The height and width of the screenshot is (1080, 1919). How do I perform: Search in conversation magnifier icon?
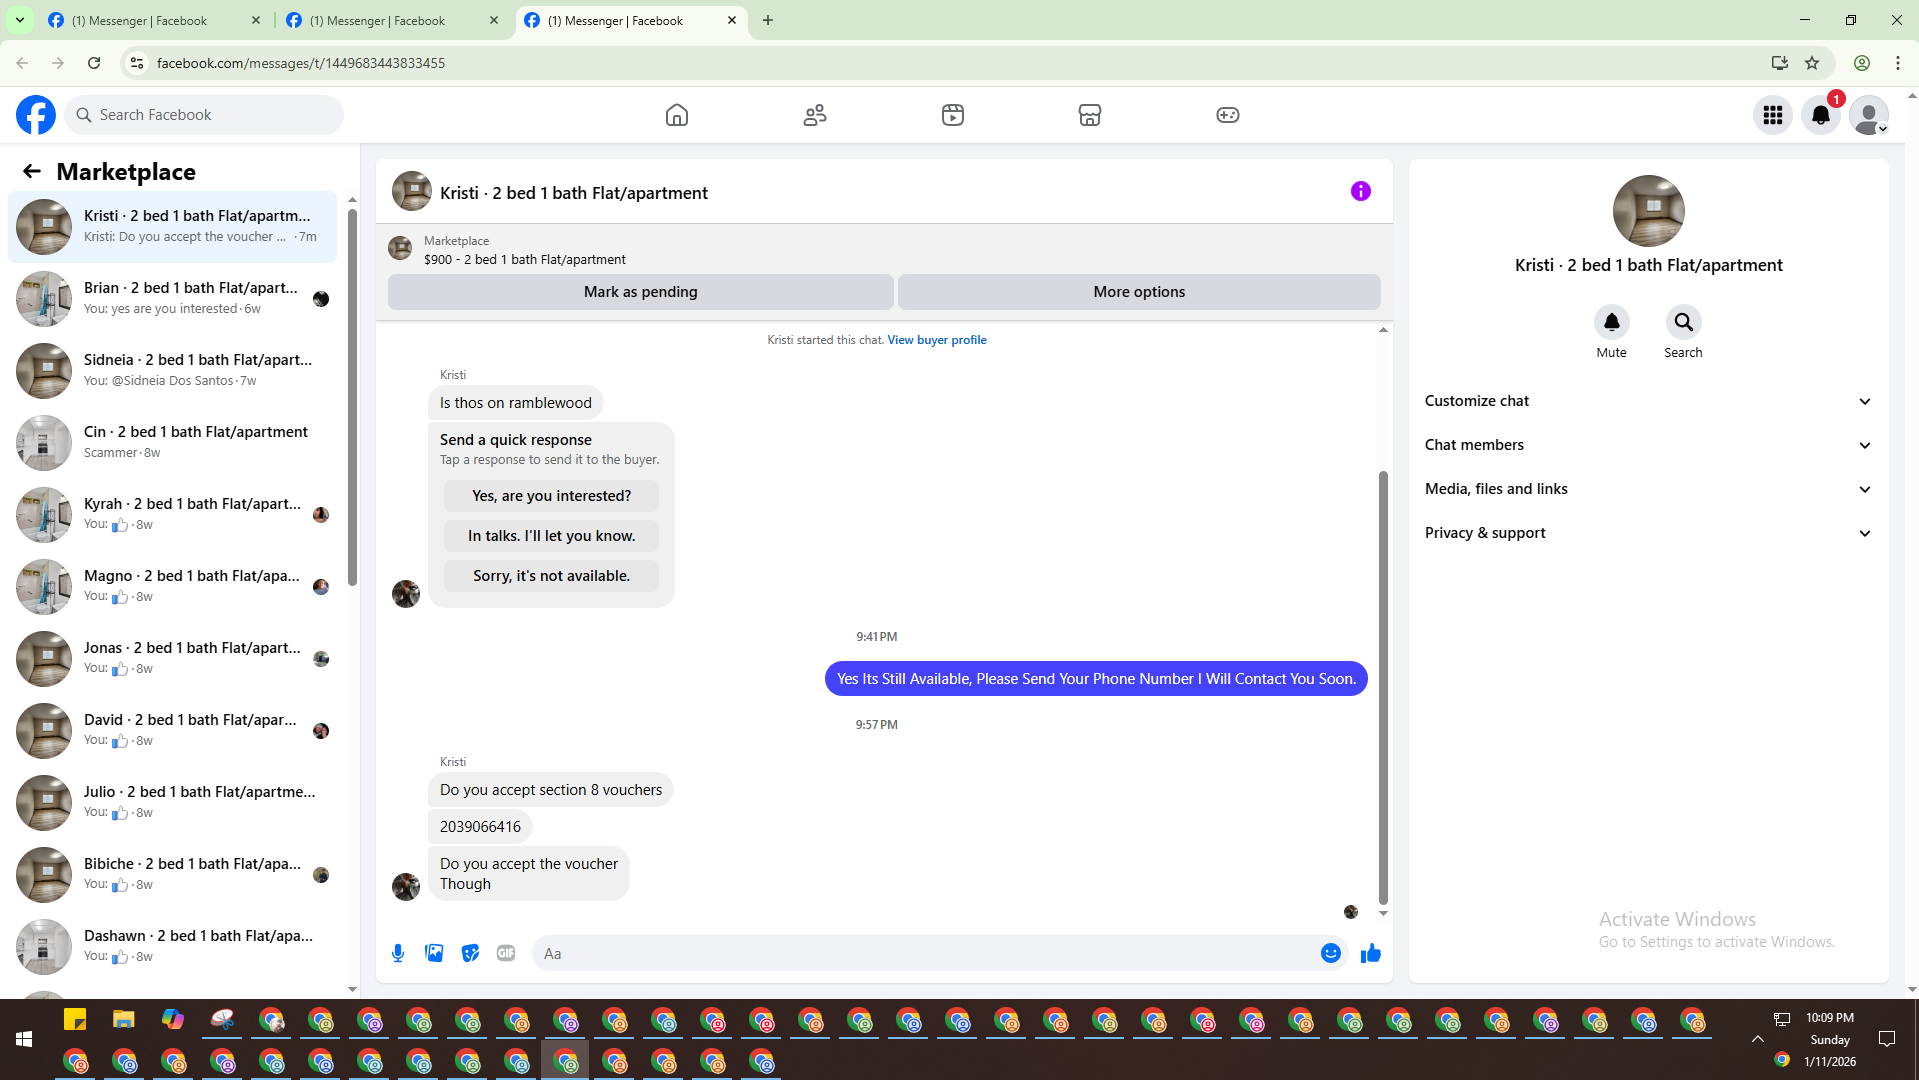pyautogui.click(x=1683, y=322)
